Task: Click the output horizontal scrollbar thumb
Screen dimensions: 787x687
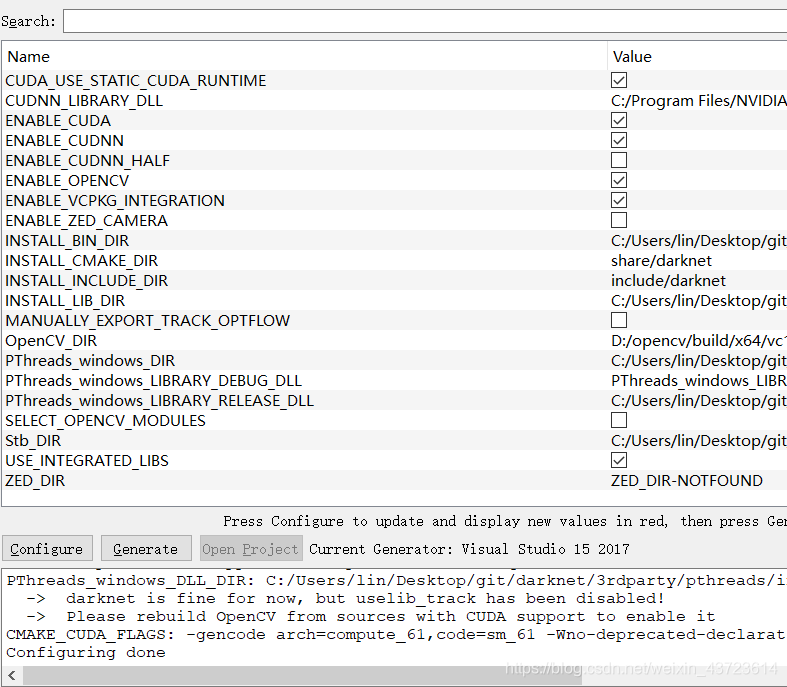Action: (x=302, y=675)
